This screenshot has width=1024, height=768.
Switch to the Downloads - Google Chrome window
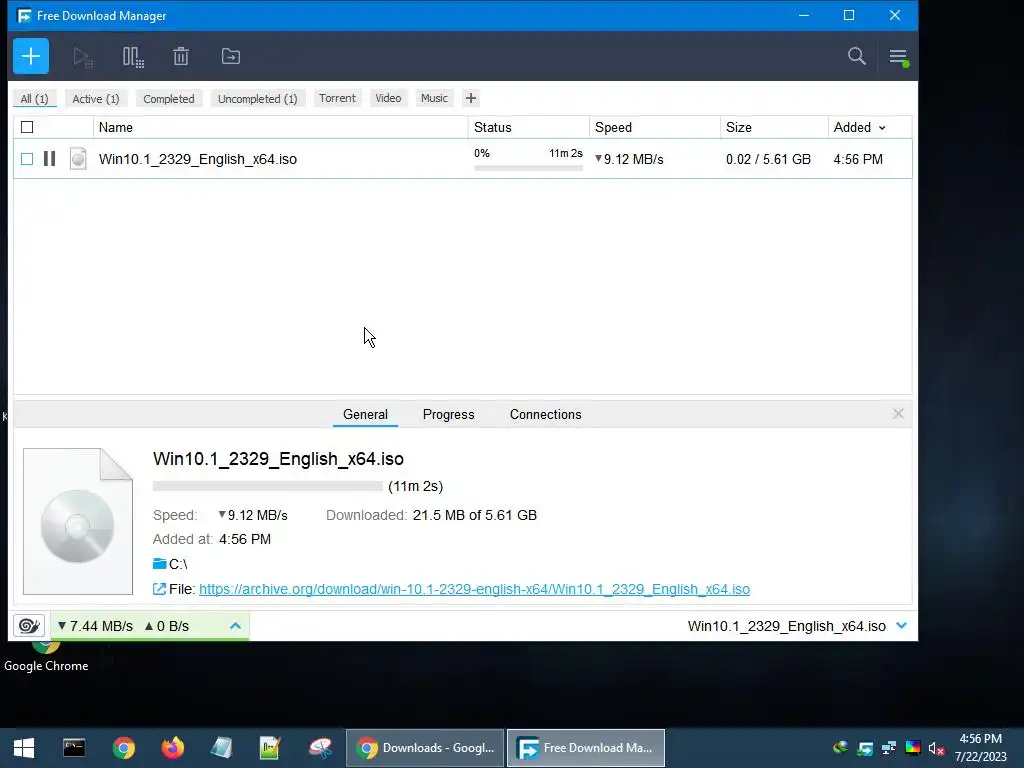424,748
